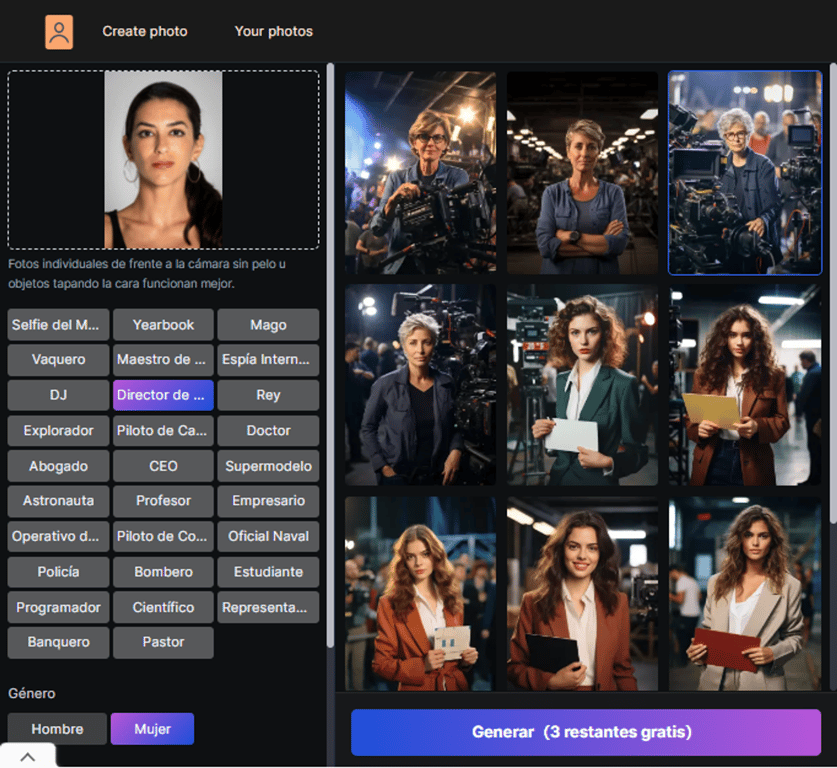Viewport: 837px width, 768px height.
Task: Click the left panel vertical scrollbar
Action: tap(330, 355)
